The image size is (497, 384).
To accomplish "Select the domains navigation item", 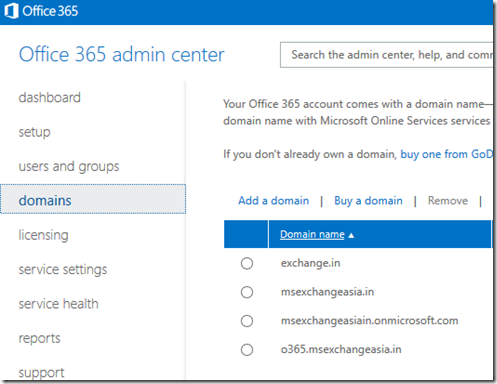I will click(93, 199).
